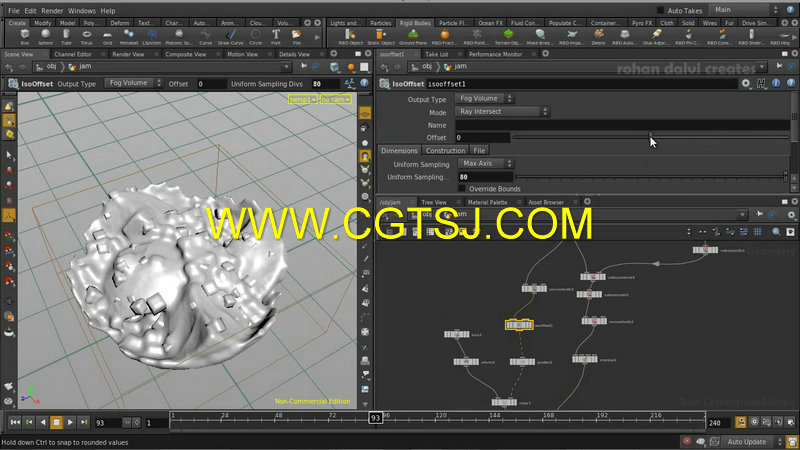Click the Debris shelf tool
This screenshot has height=450, width=800.
(598, 37)
